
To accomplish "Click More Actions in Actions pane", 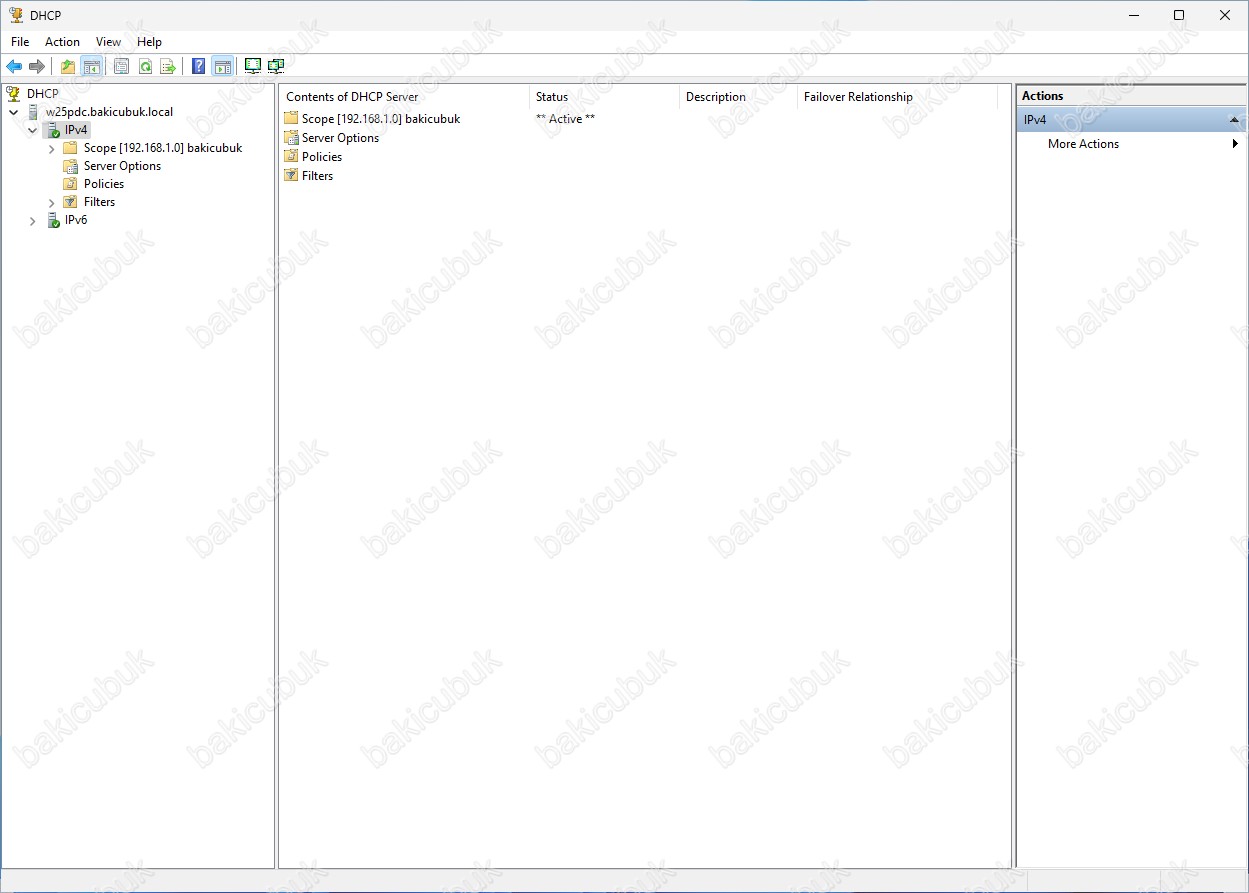I will point(1083,144).
